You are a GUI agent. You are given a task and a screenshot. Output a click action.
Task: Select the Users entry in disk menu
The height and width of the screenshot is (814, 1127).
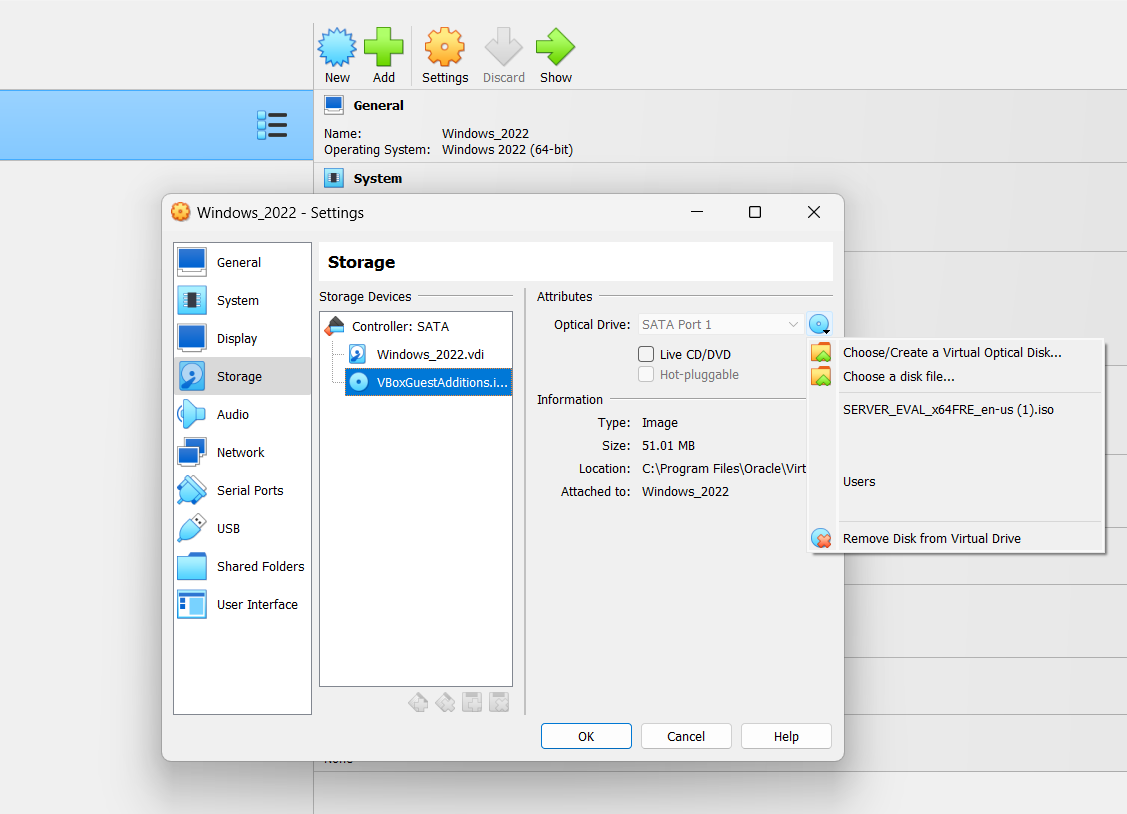(957, 481)
